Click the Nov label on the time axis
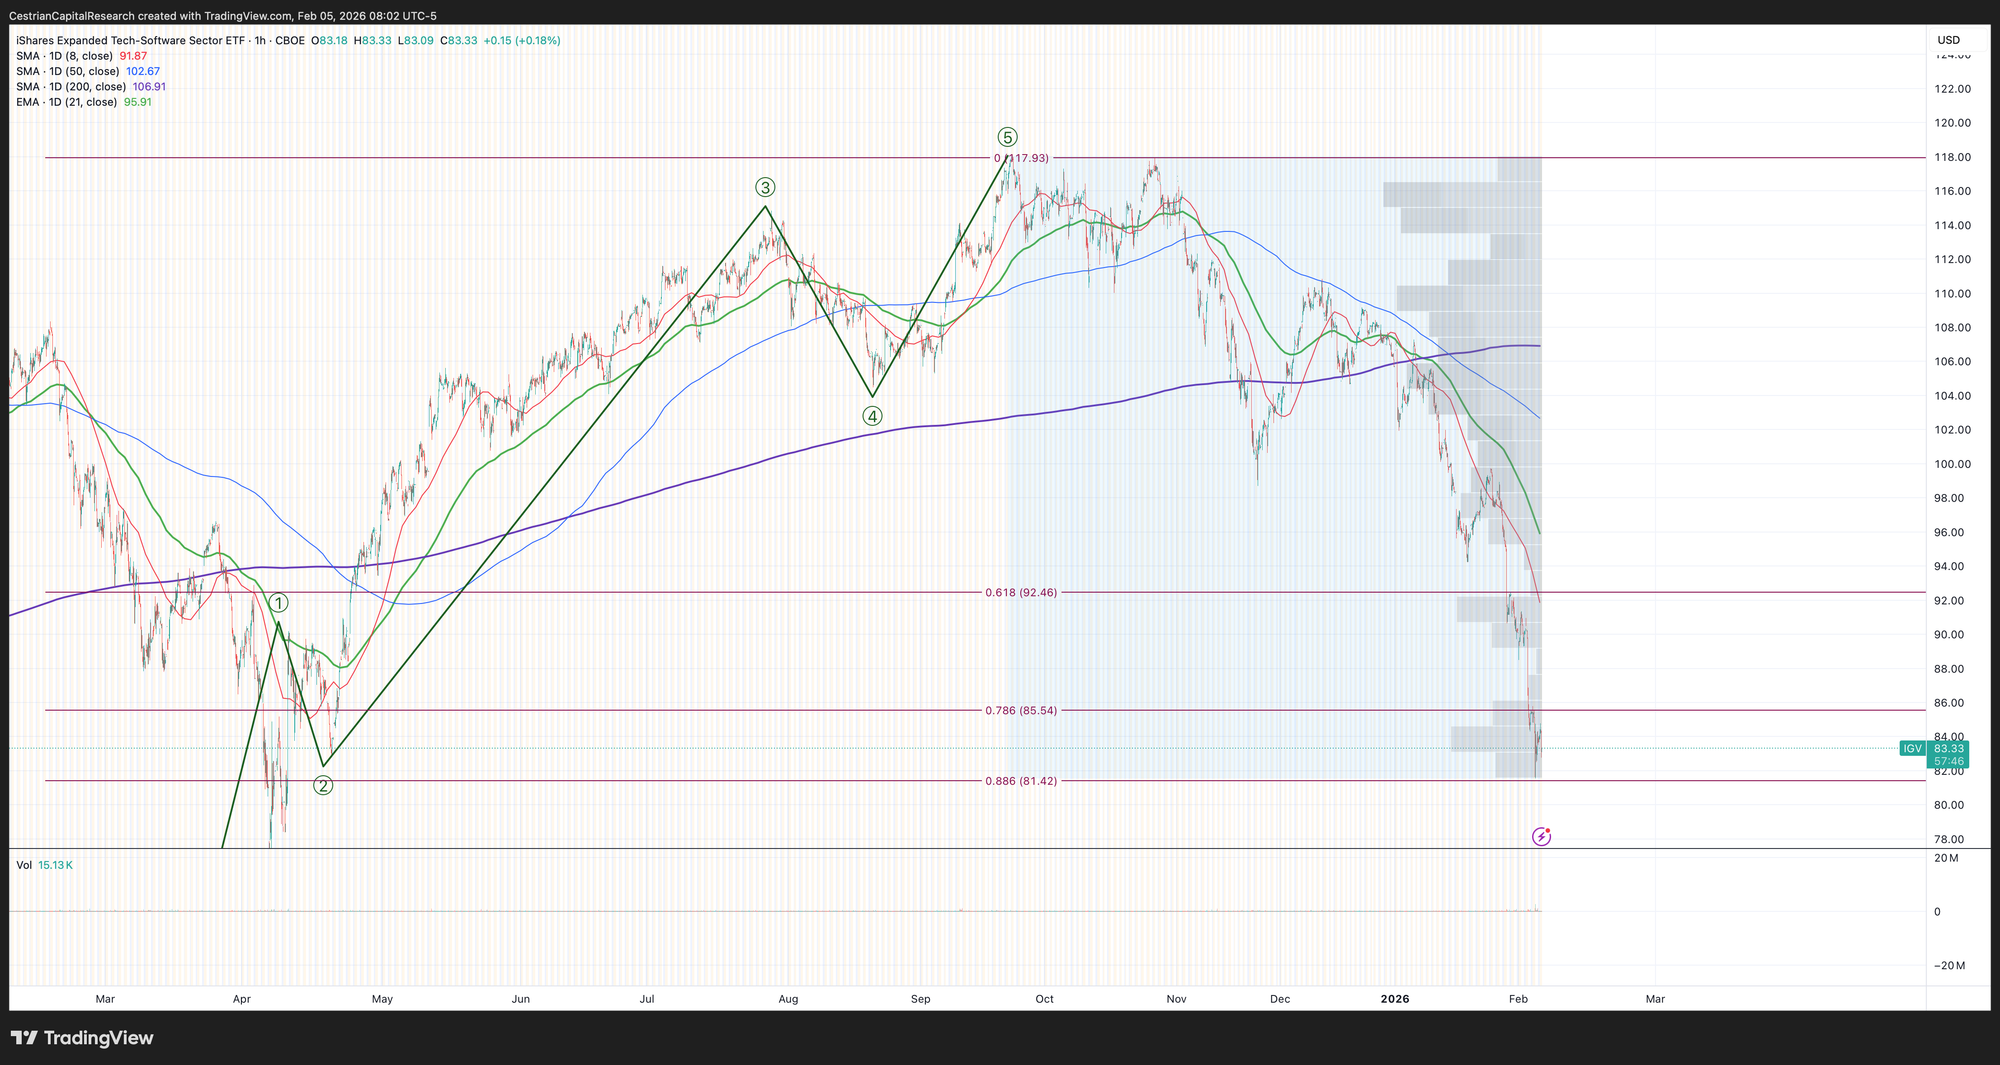This screenshot has height=1065, width=2000. (1177, 999)
